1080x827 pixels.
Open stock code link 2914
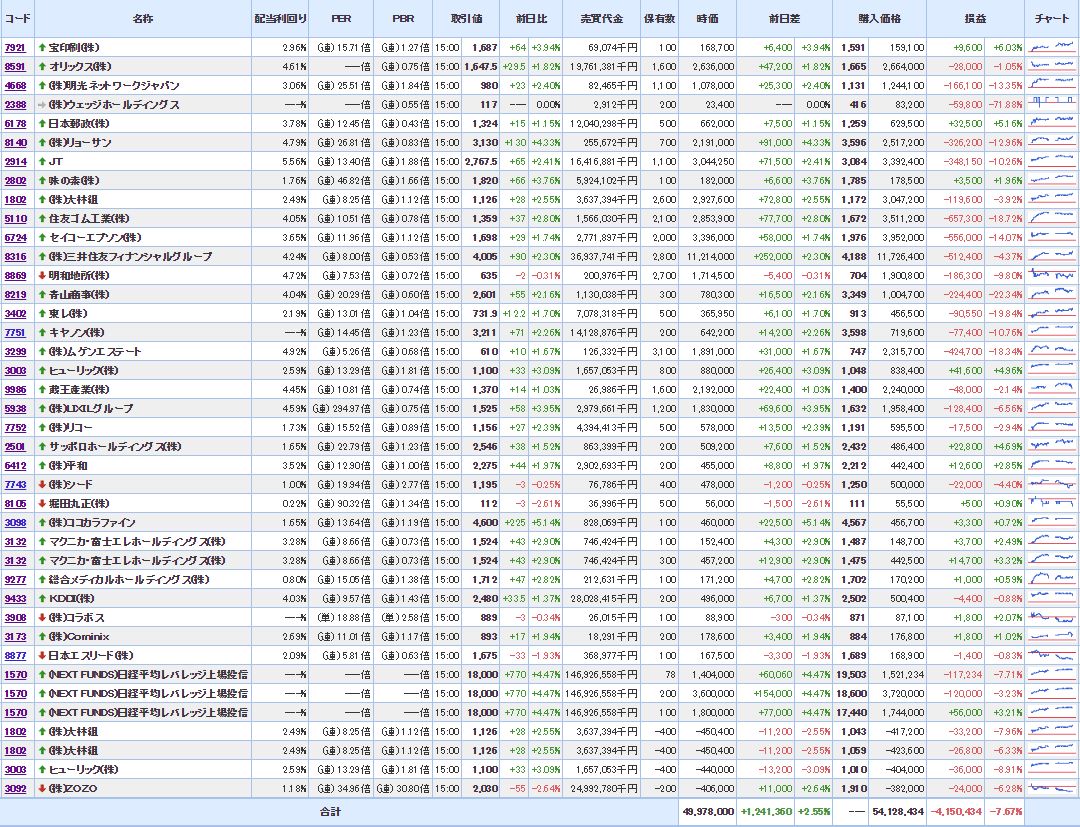click(x=15, y=162)
